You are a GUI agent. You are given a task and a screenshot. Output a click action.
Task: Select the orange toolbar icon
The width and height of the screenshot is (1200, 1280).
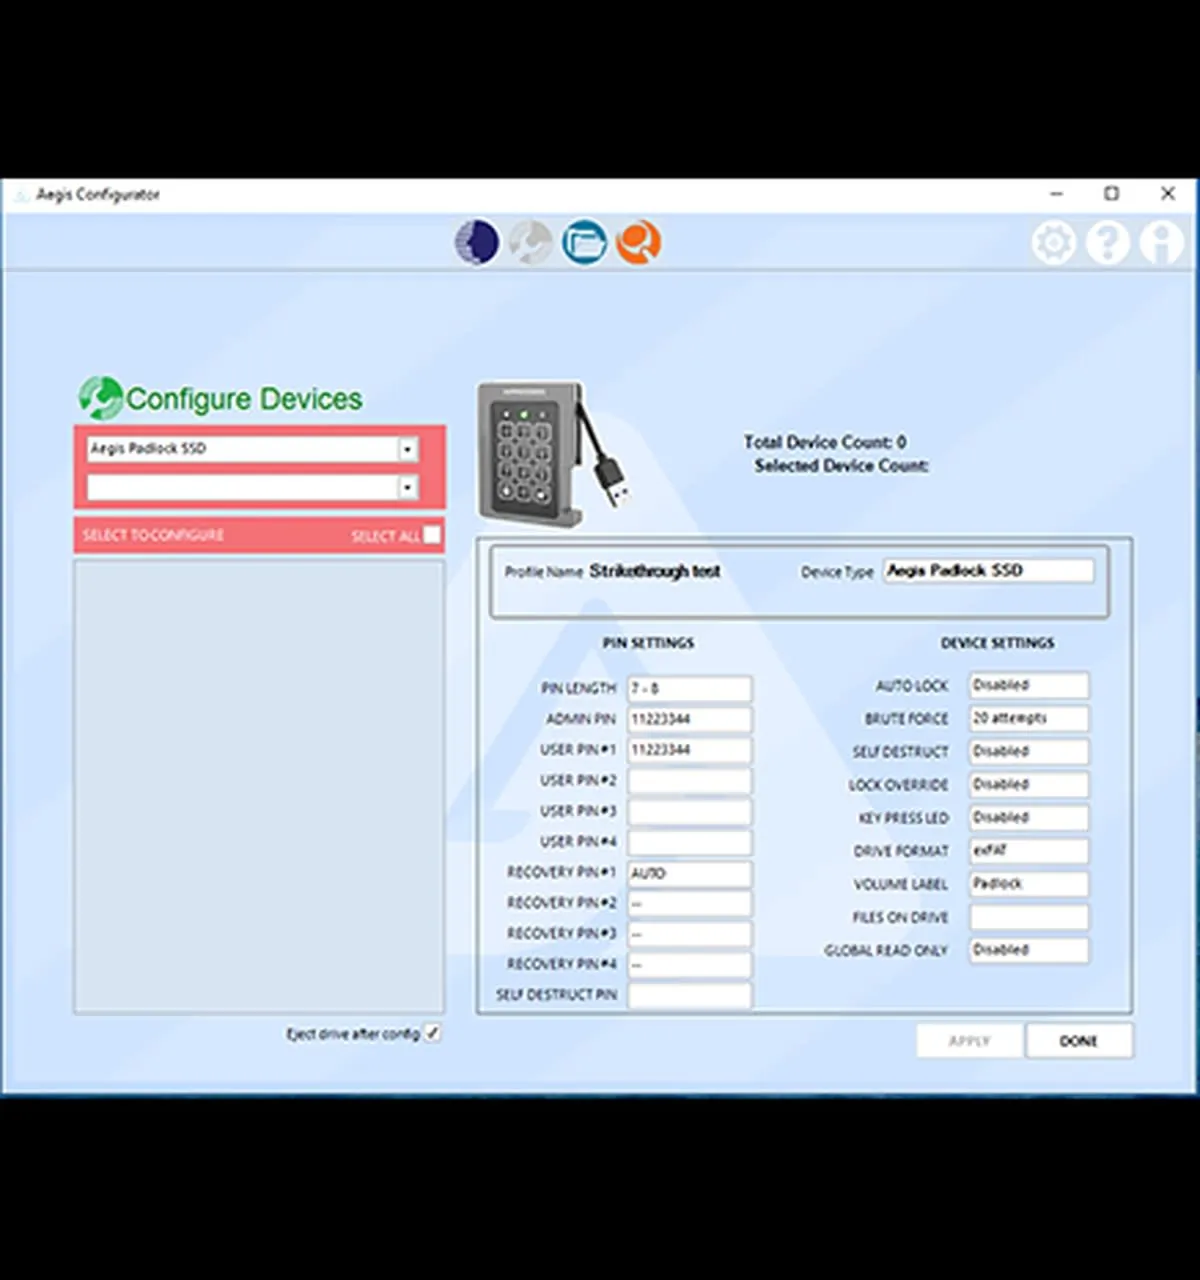639,242
